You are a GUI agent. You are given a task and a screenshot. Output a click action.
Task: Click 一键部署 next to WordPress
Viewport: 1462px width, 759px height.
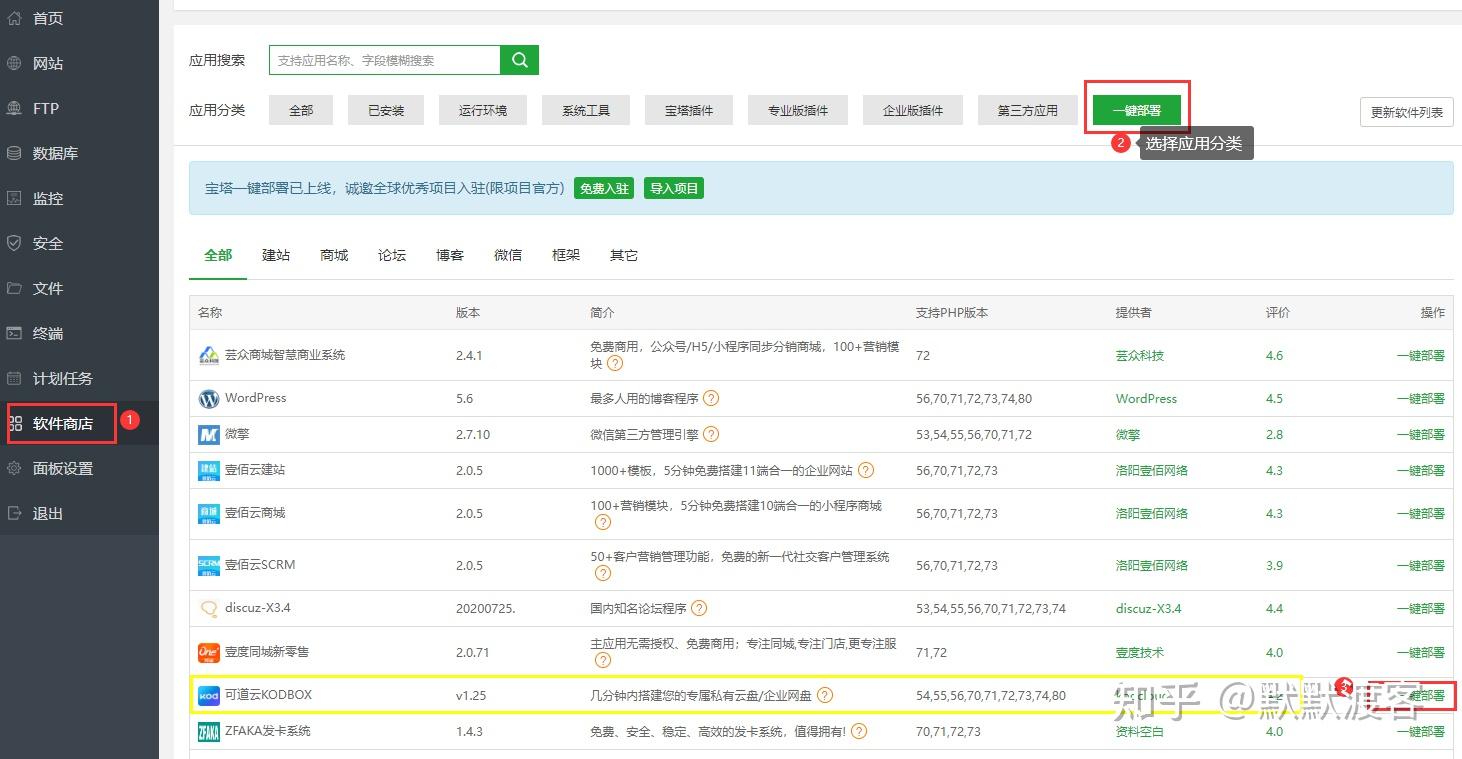tap(1420, 398)
